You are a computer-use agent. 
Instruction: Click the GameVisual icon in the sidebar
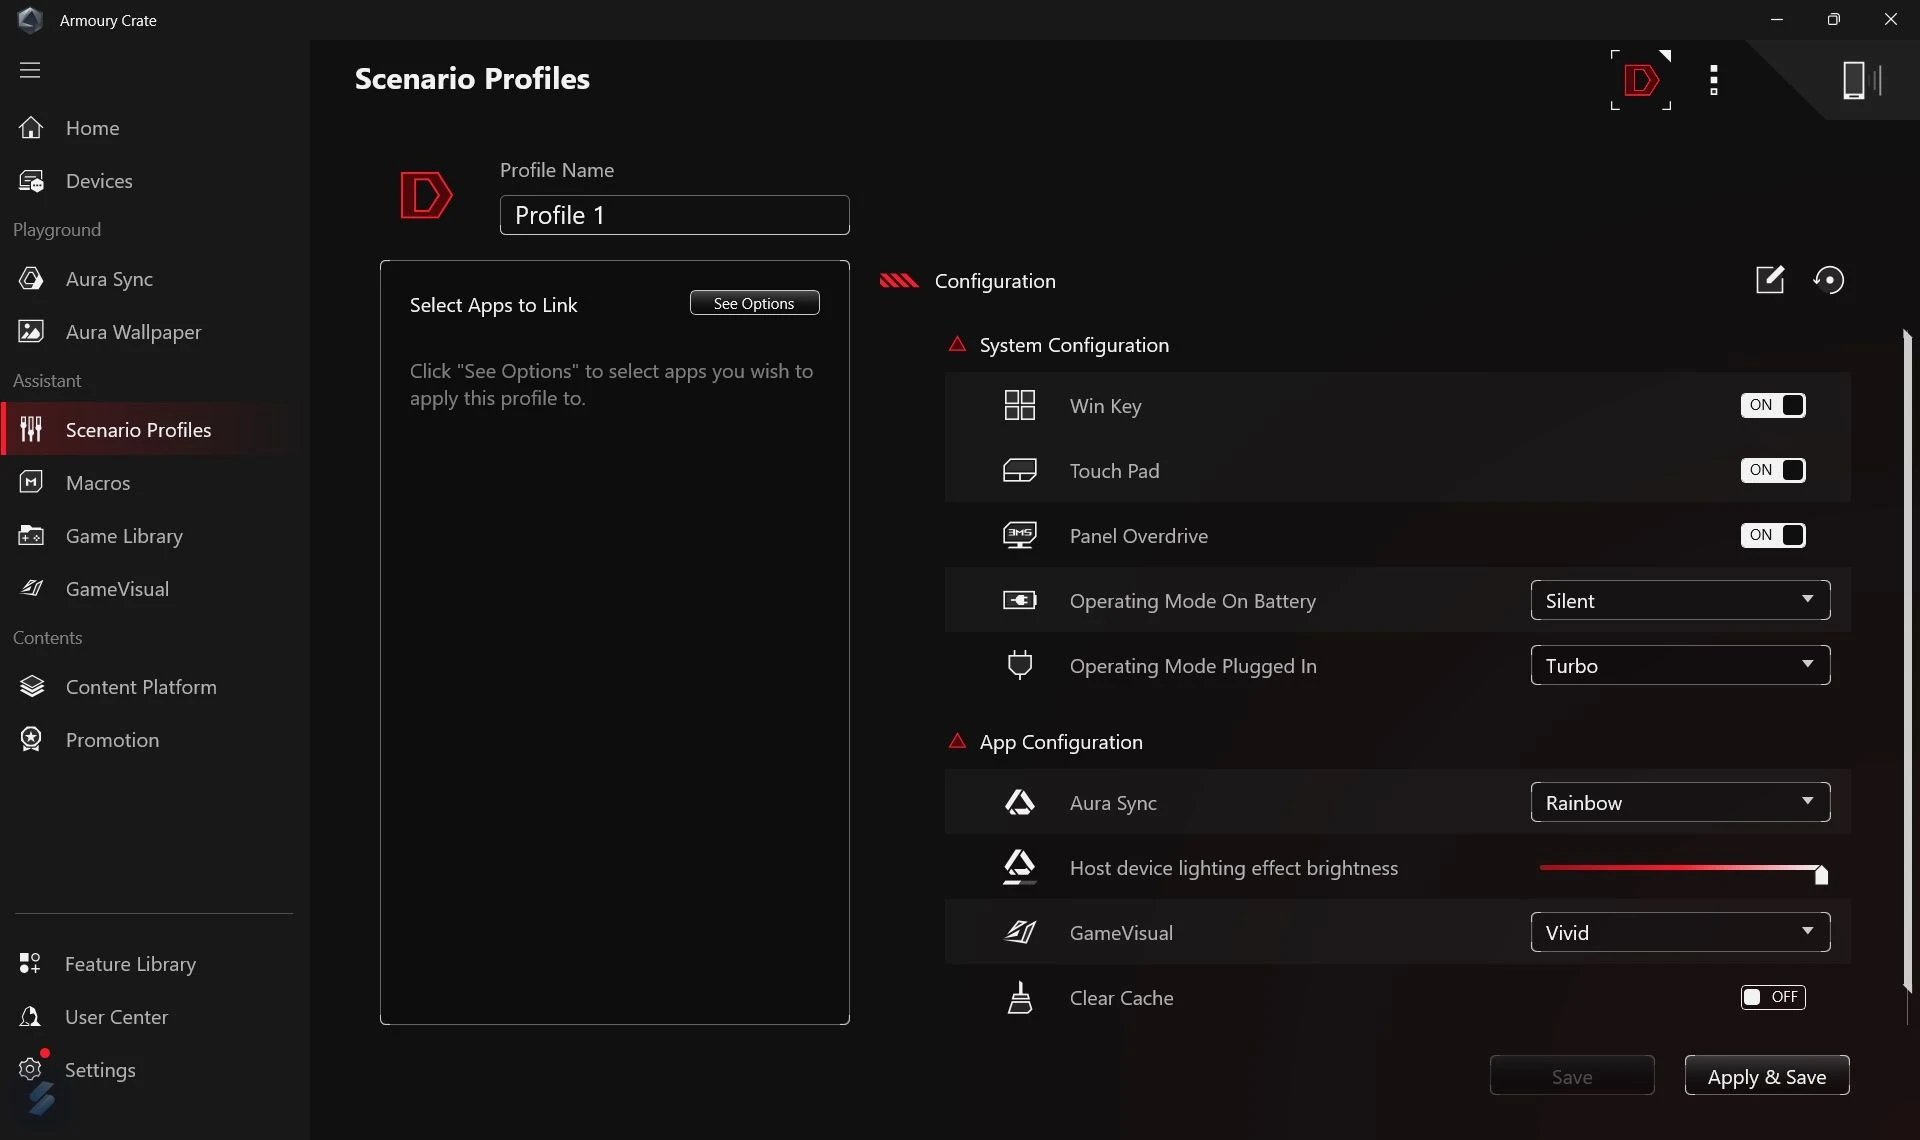point(31,588)
